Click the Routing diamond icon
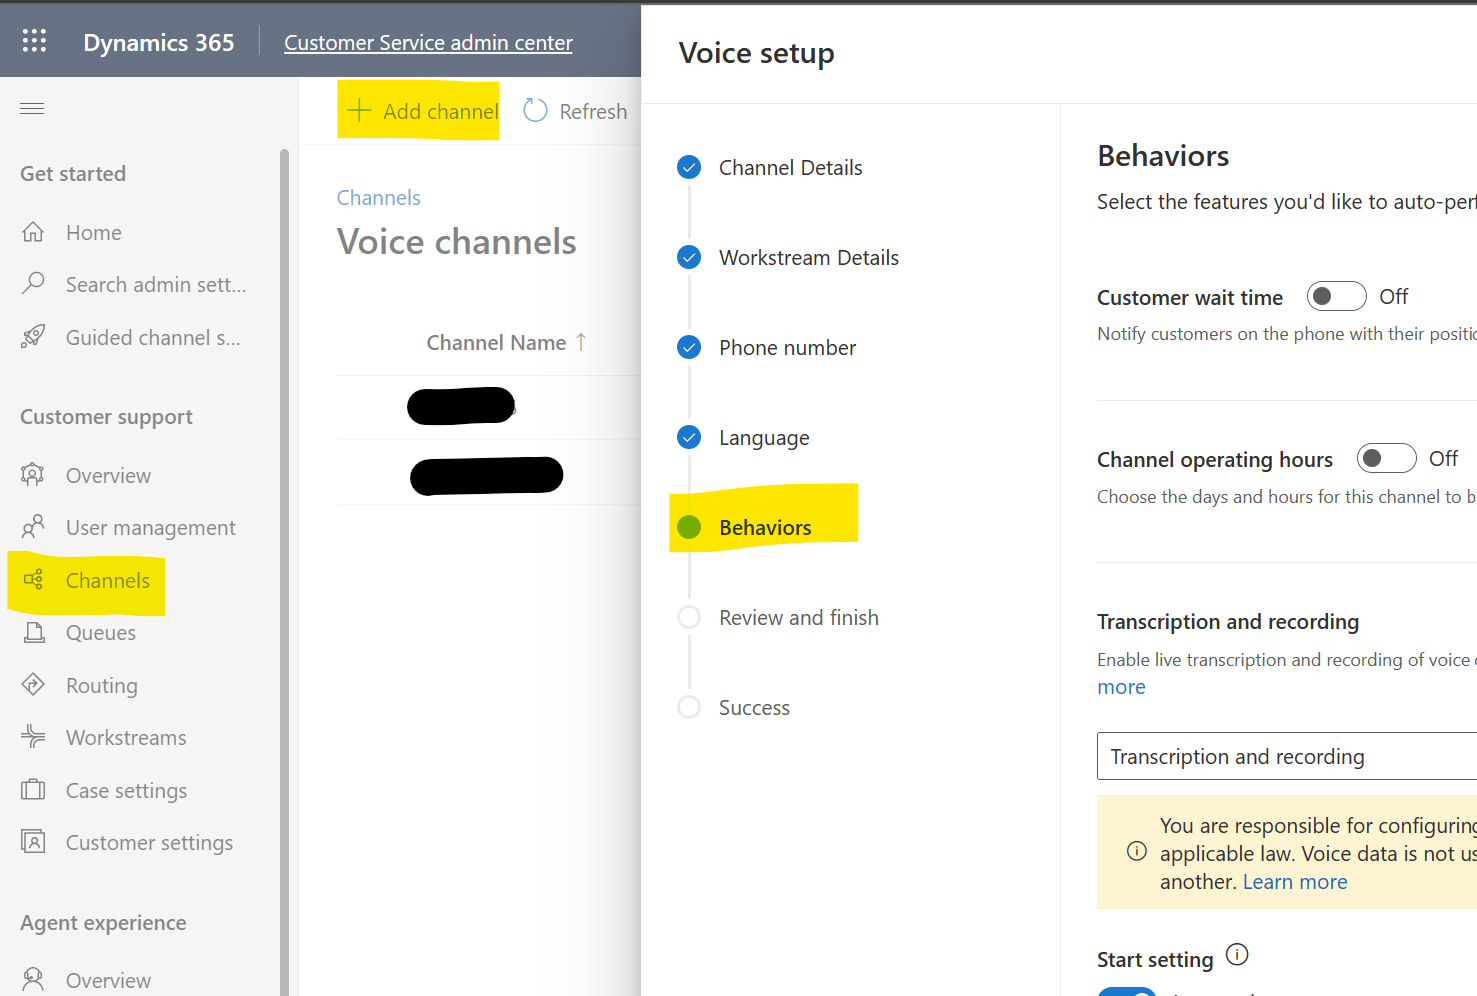Viewport: 1477px width, 996px height. click(33, 685)
